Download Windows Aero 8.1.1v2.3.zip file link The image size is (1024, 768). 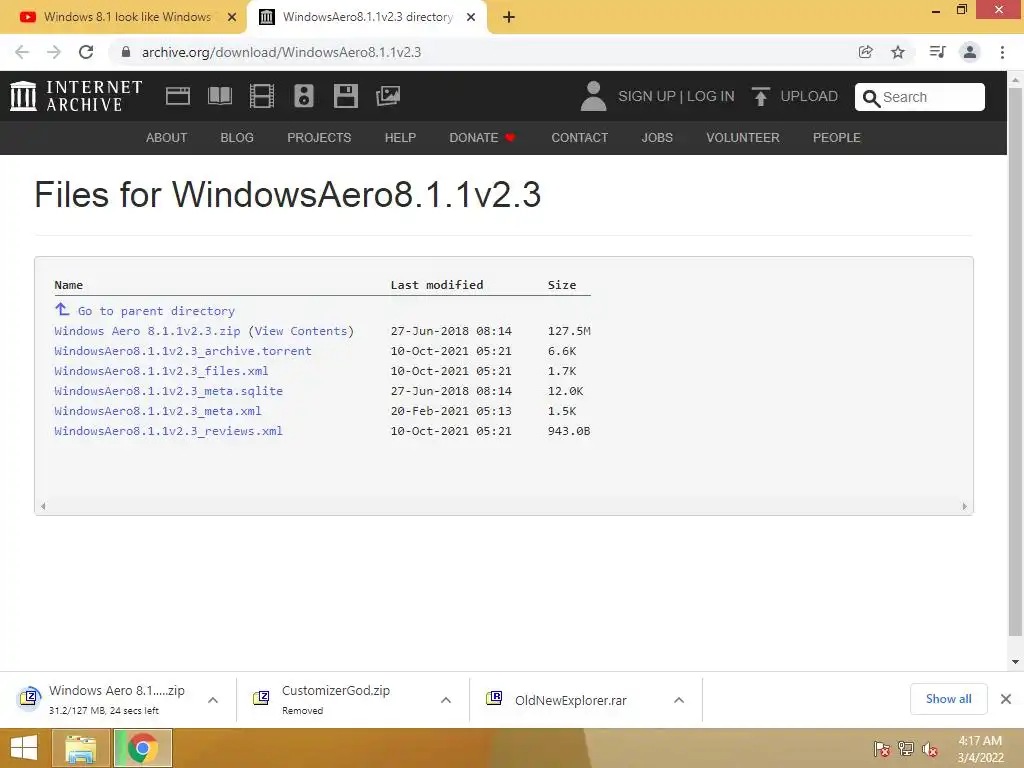(147, 331)
